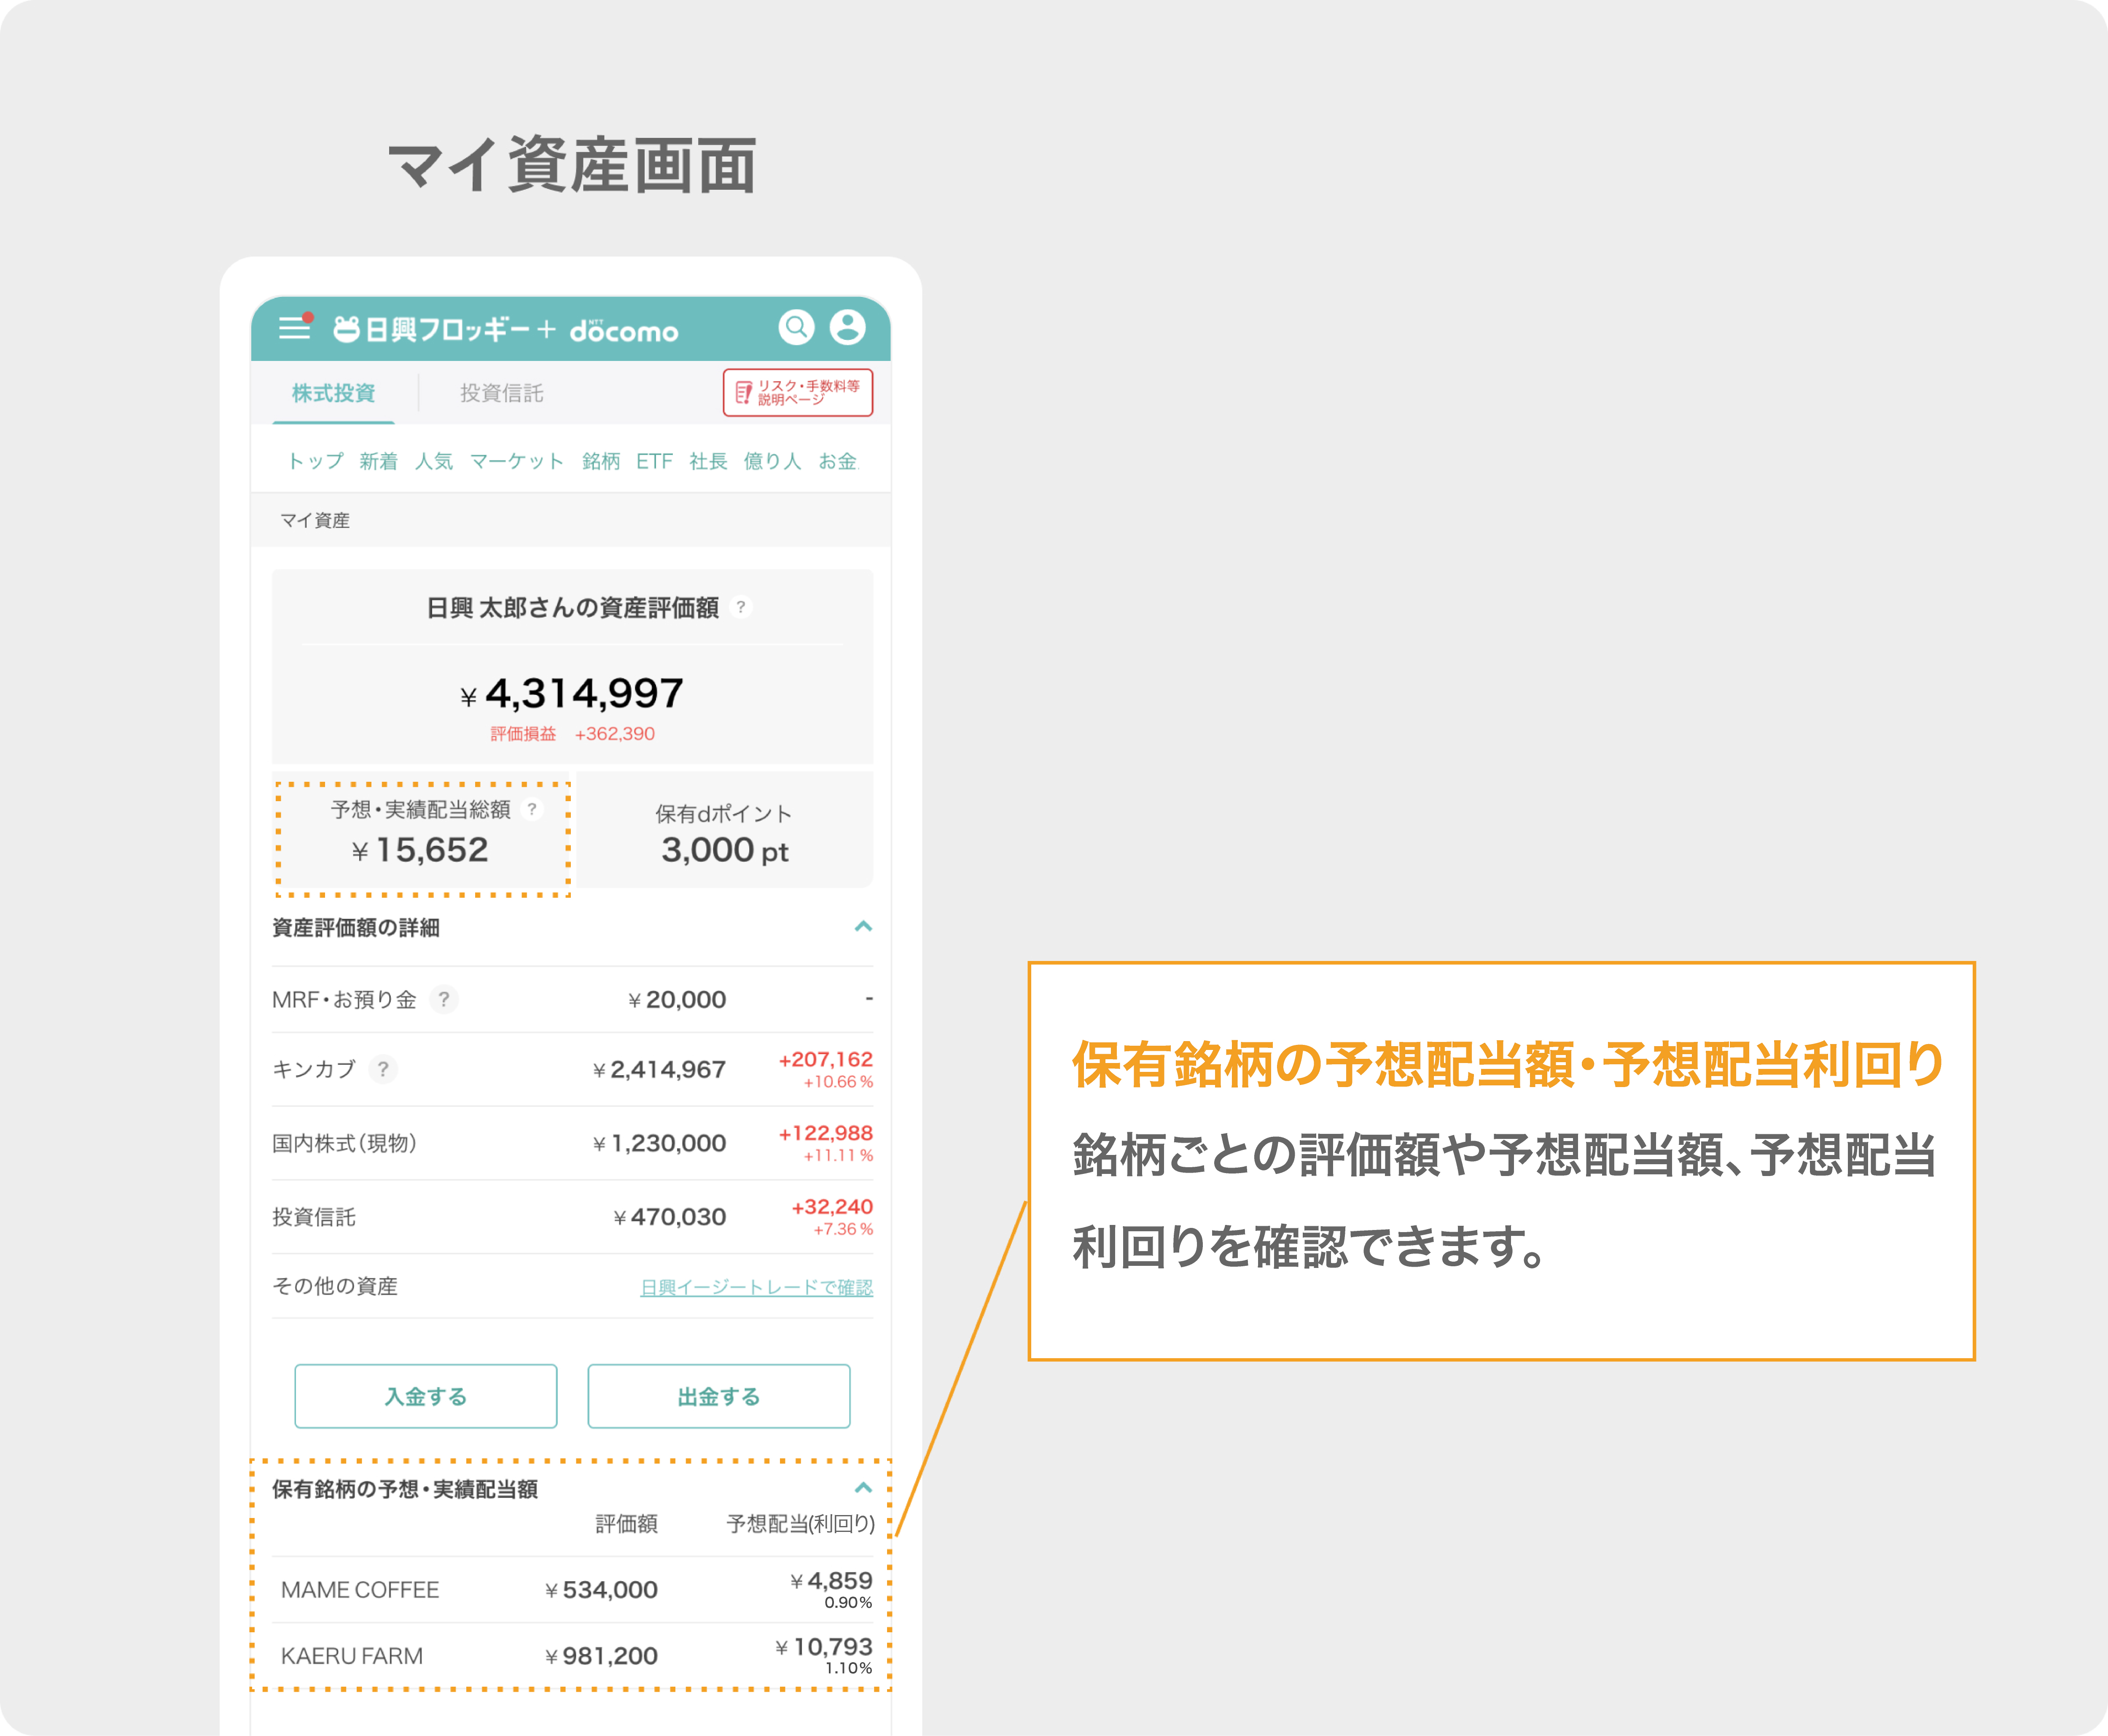
Task: Click the frog logo in header
Action: [346, 329]
